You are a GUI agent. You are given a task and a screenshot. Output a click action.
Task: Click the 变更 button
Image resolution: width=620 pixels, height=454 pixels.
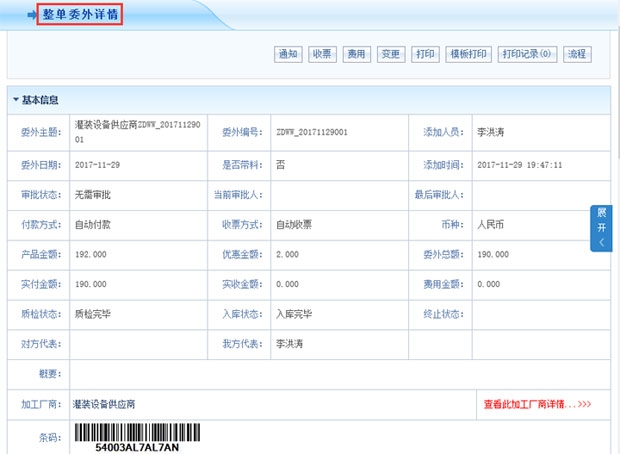391,54
